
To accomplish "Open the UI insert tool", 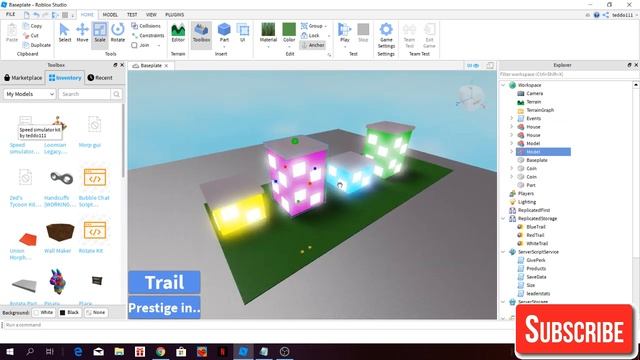I will pyautogui.click(x=243, y=33).
